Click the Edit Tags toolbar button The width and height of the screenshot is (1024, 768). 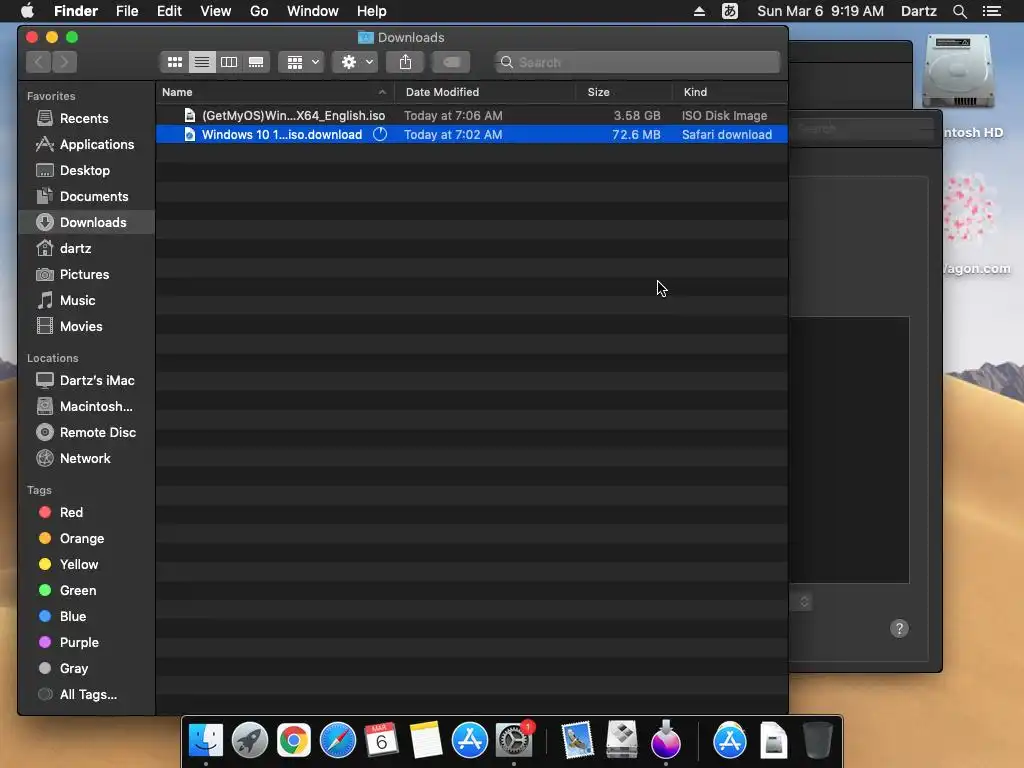point(451,62)
